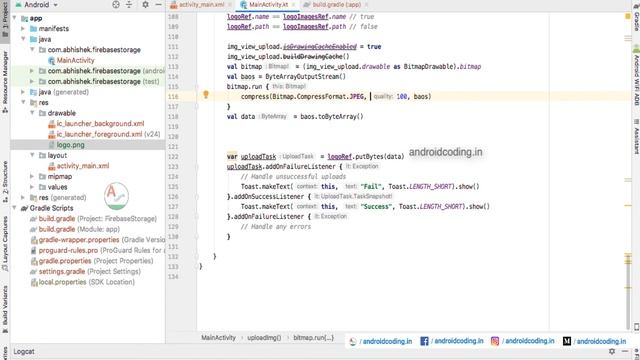640x360 pixels.
Task: Click the logoRef.putBytes(data) code reference
Action: [x=366, y=157]
